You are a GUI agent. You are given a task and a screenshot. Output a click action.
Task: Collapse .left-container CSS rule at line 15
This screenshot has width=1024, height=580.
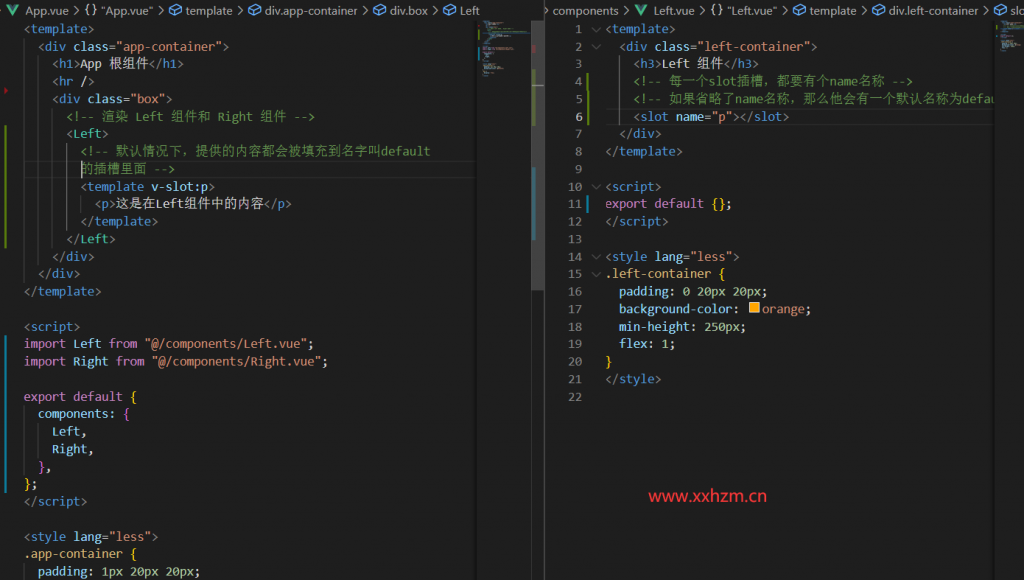[597, 274]
